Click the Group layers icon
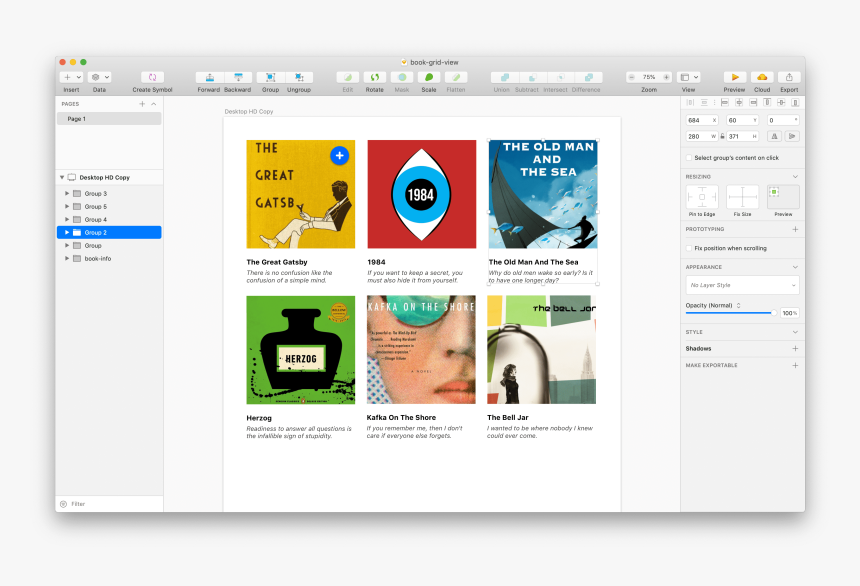Screen dimensions: 860x586 270,77
